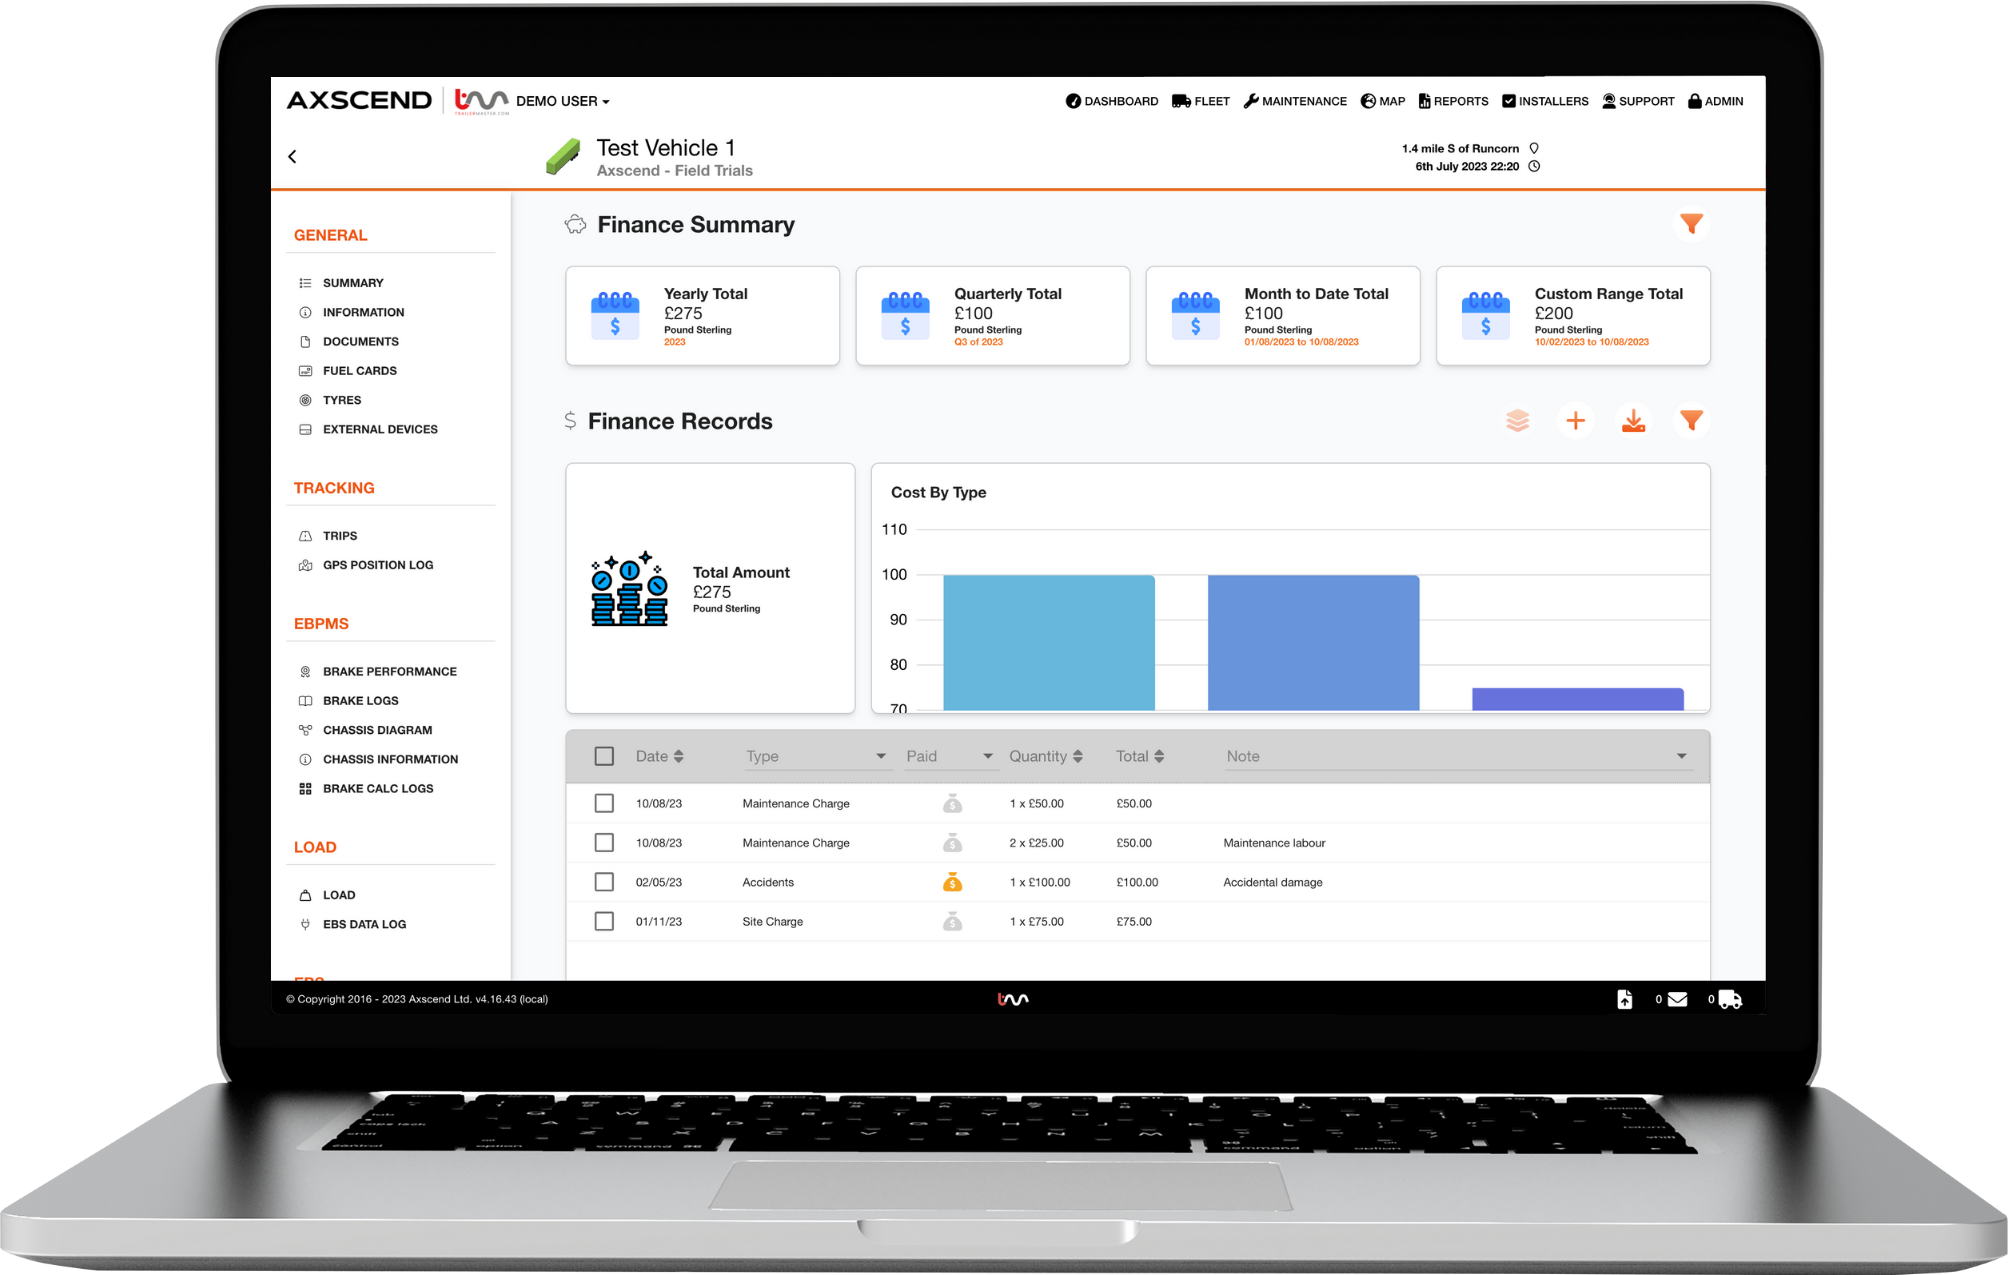Screen dimensions: 2008x1275
Task: Open the filter icon in Finance Summary header
Action: (x=1691, y=224)
